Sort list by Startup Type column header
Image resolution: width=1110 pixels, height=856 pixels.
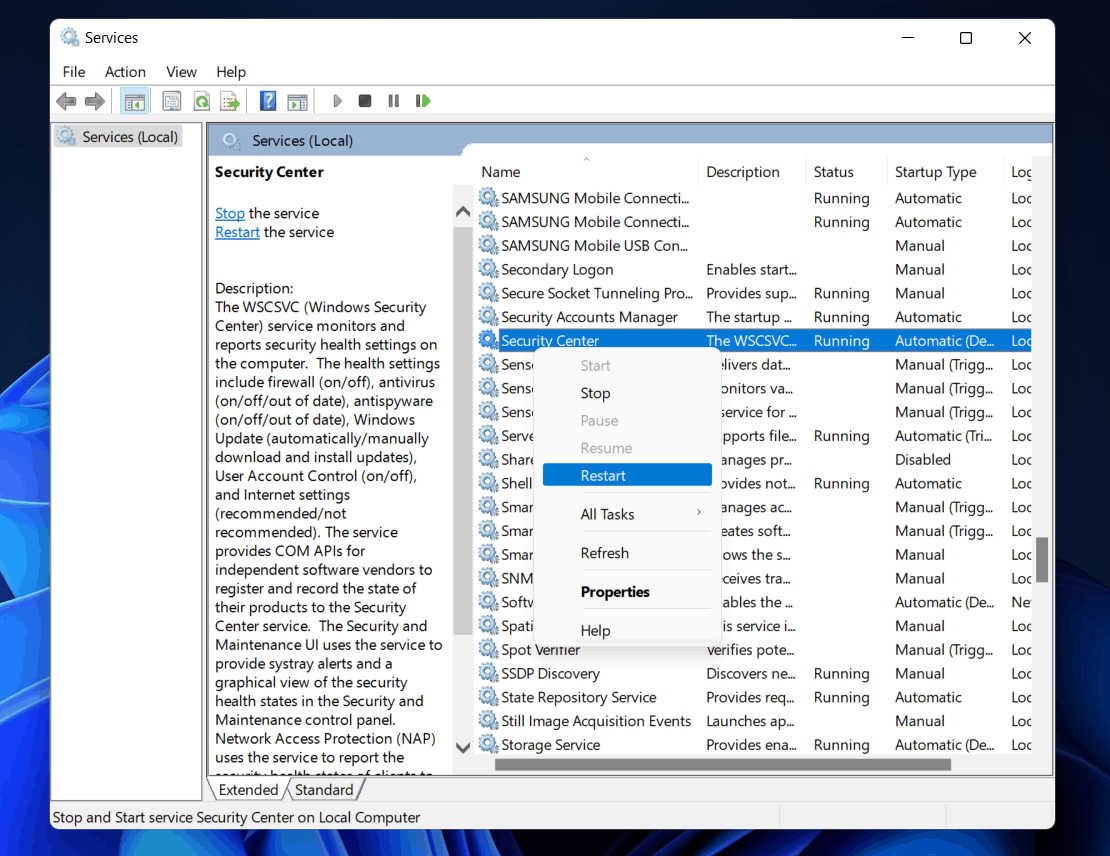coord(935,172)
